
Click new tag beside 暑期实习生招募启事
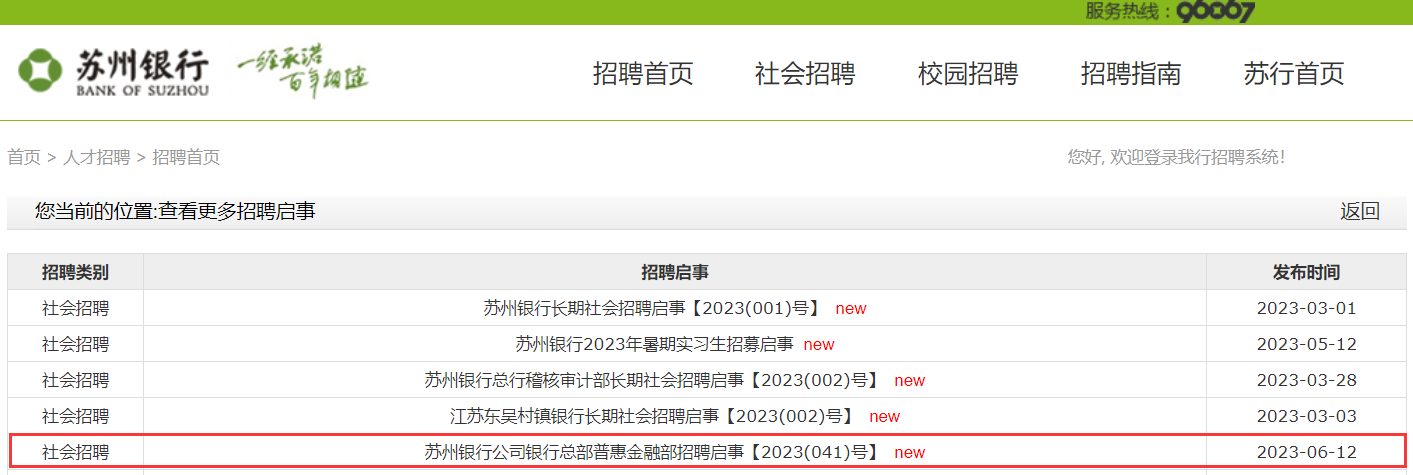[x=819, y=344]
